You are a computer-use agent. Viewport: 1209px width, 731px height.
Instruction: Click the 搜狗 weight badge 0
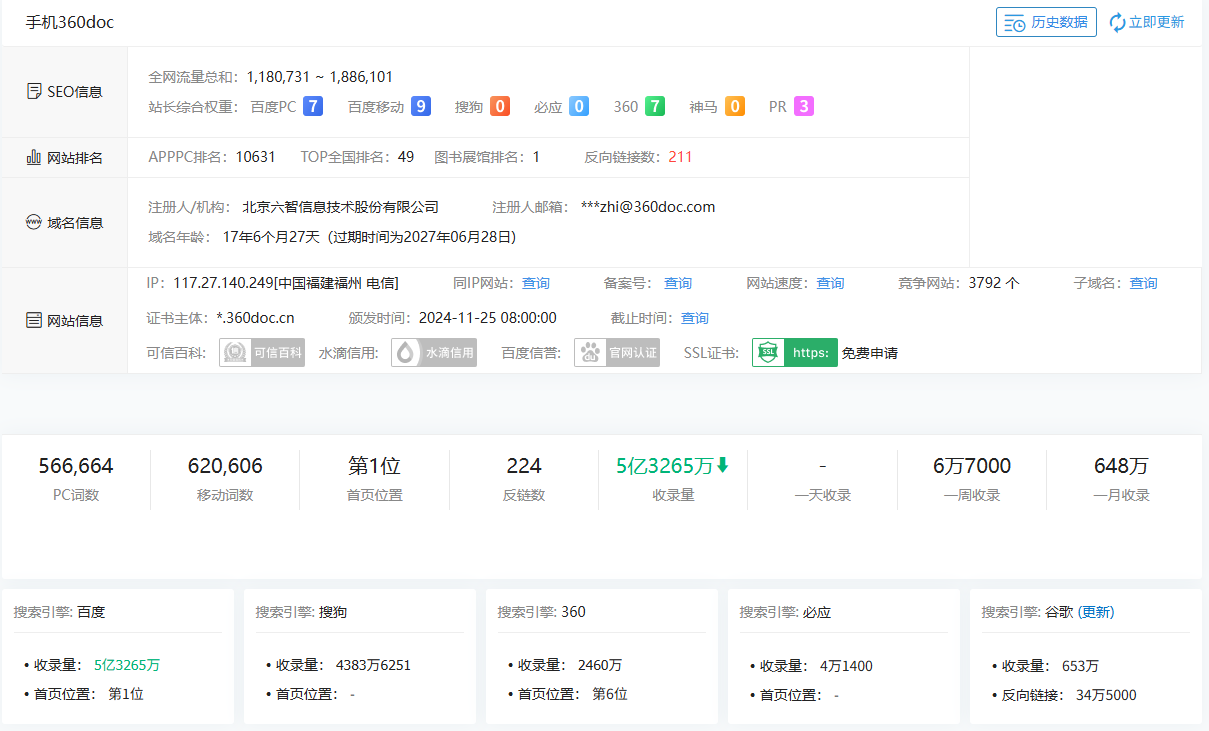click(x=500, y=106)
